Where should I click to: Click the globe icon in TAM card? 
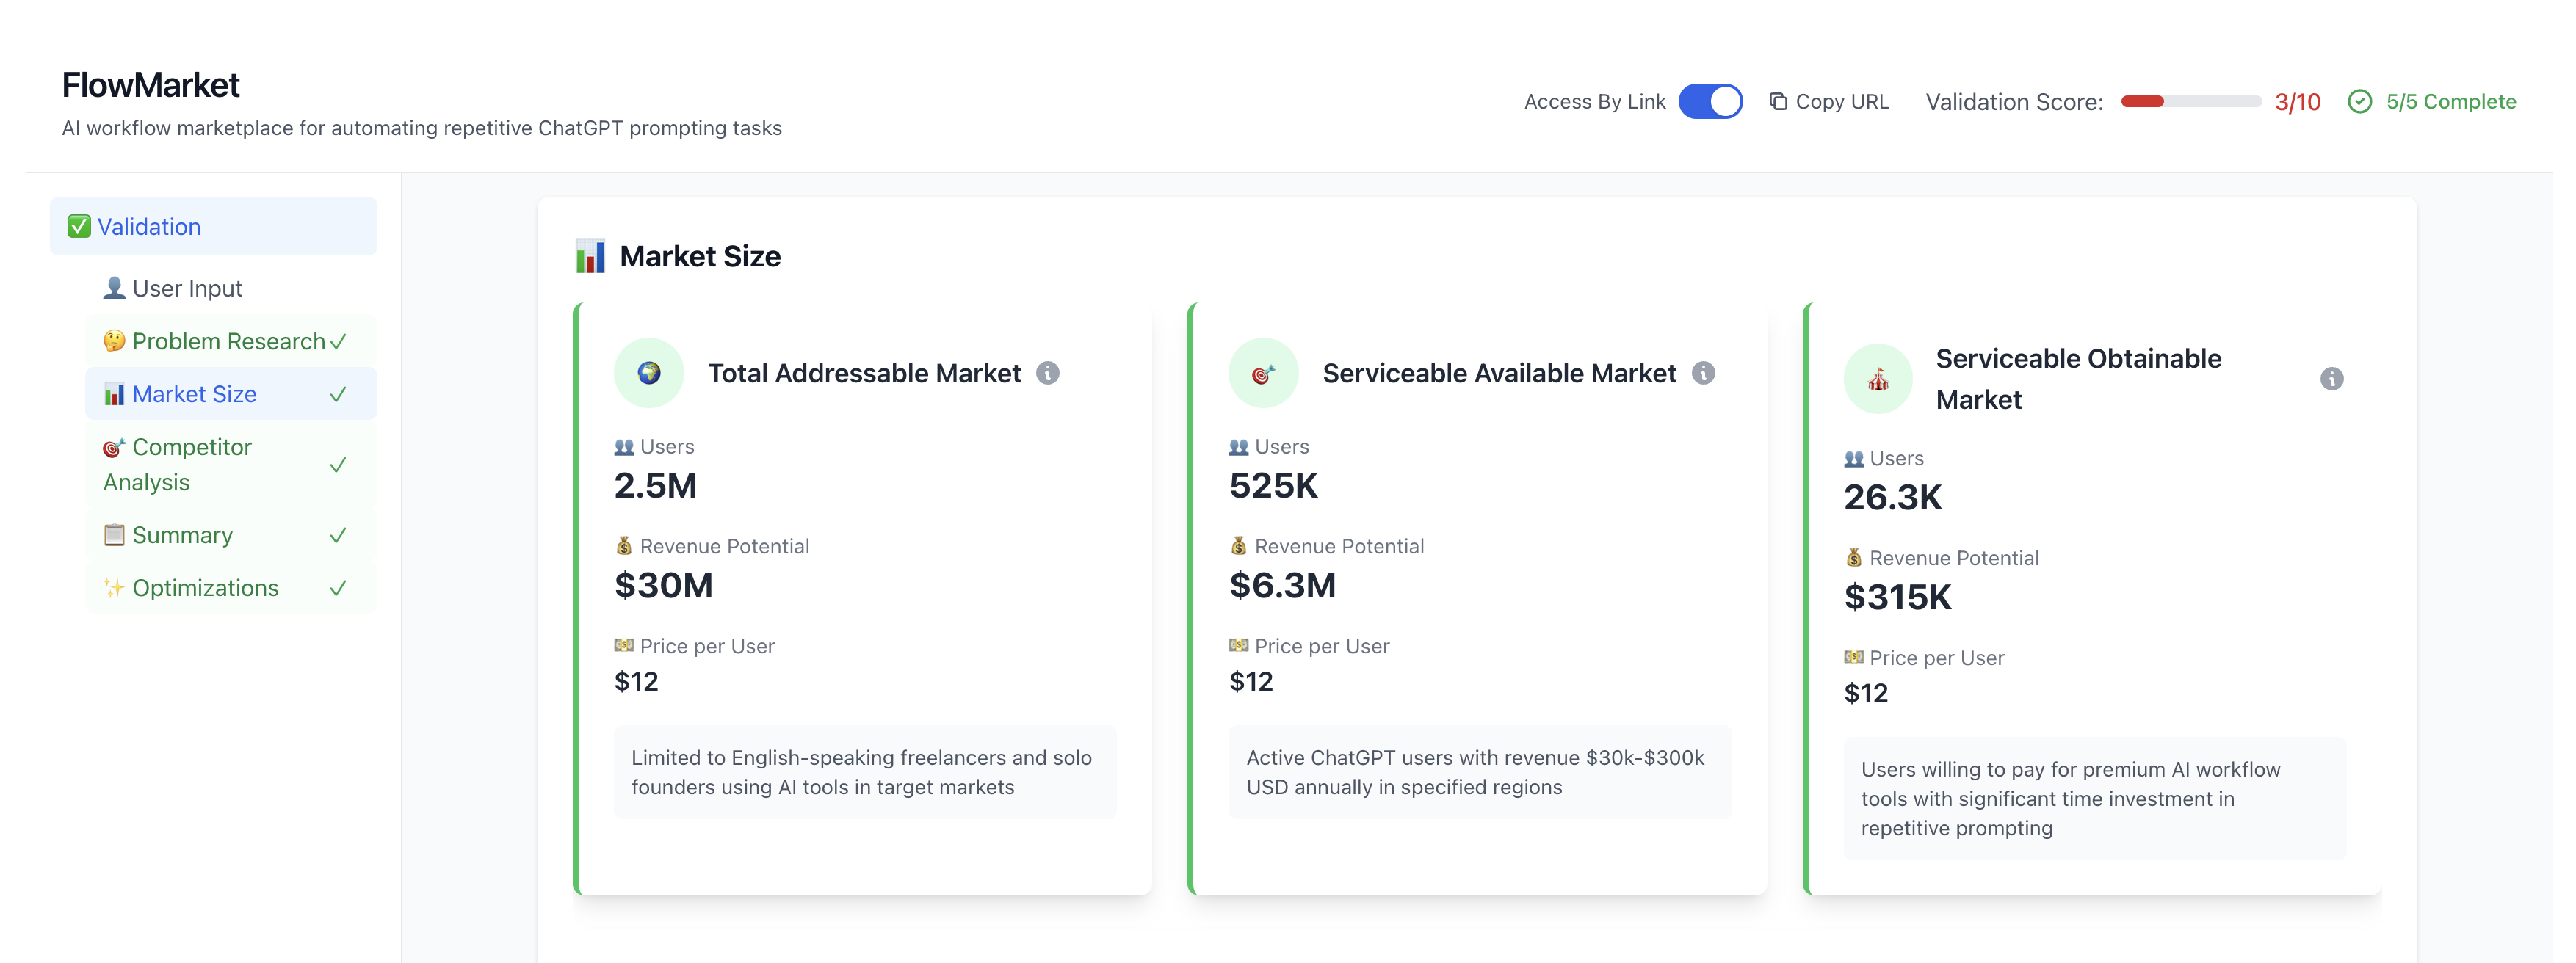point(649,373)
